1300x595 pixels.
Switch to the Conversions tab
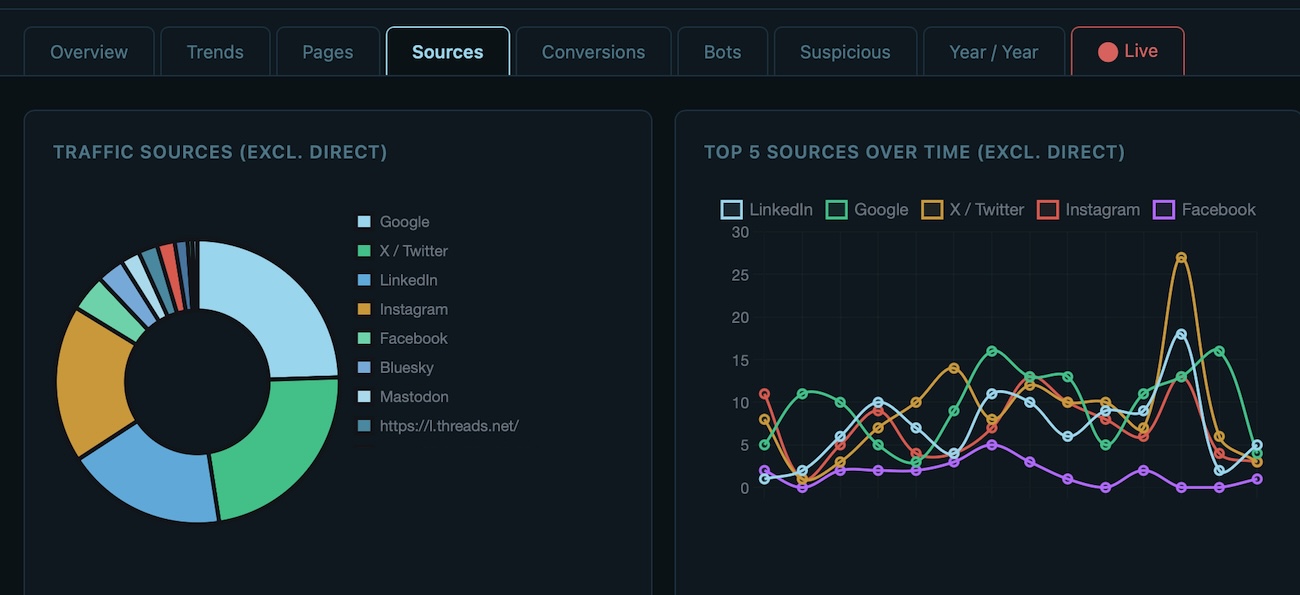tap(593, 51)
